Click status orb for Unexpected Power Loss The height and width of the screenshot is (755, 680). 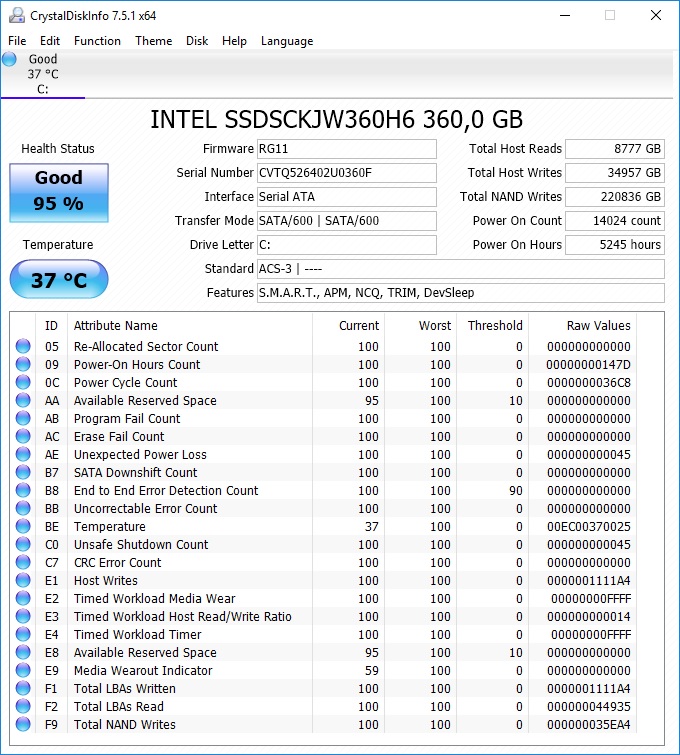(x=23, y=454)
